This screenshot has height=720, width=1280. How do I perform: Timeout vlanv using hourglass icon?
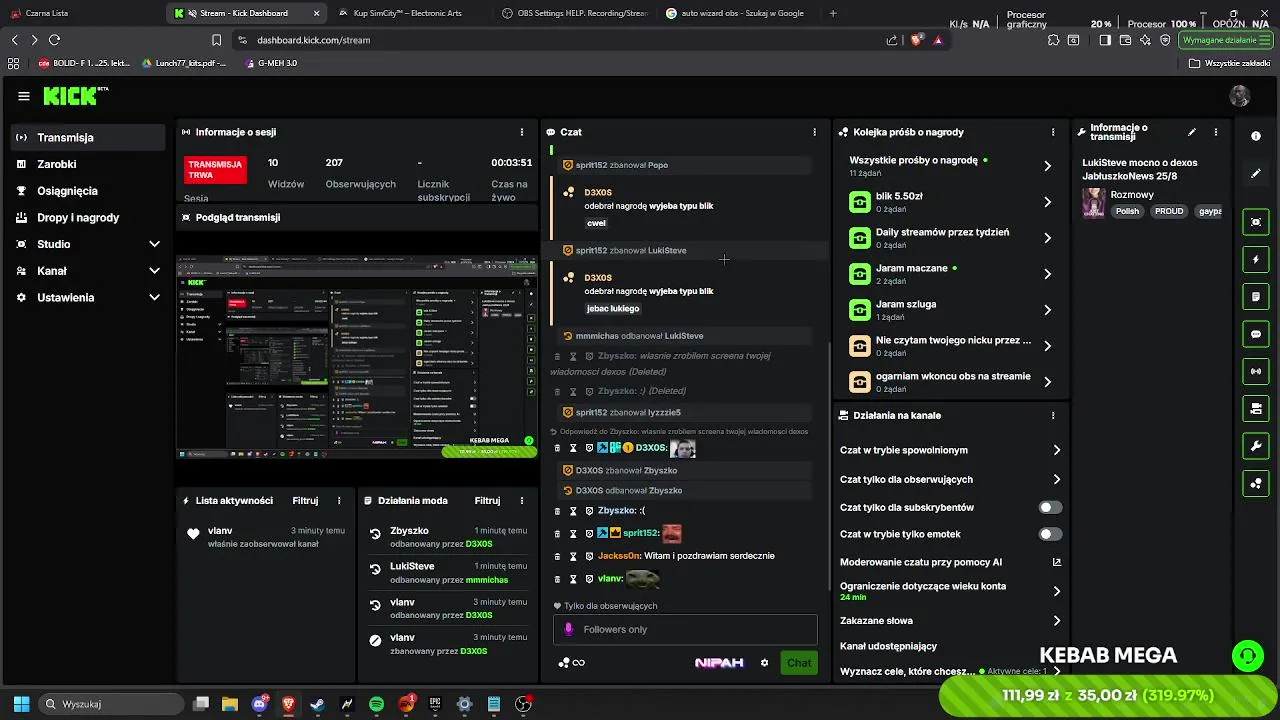[x=573, y=579]
